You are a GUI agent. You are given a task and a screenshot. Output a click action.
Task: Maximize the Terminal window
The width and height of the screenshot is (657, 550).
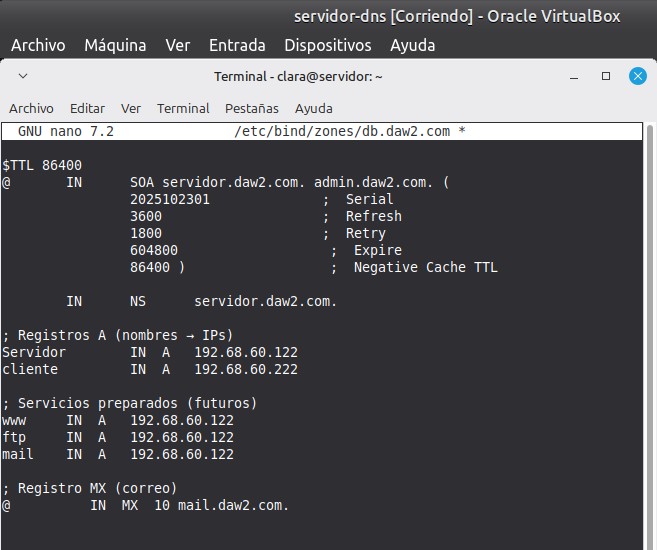tap(606, 76)
